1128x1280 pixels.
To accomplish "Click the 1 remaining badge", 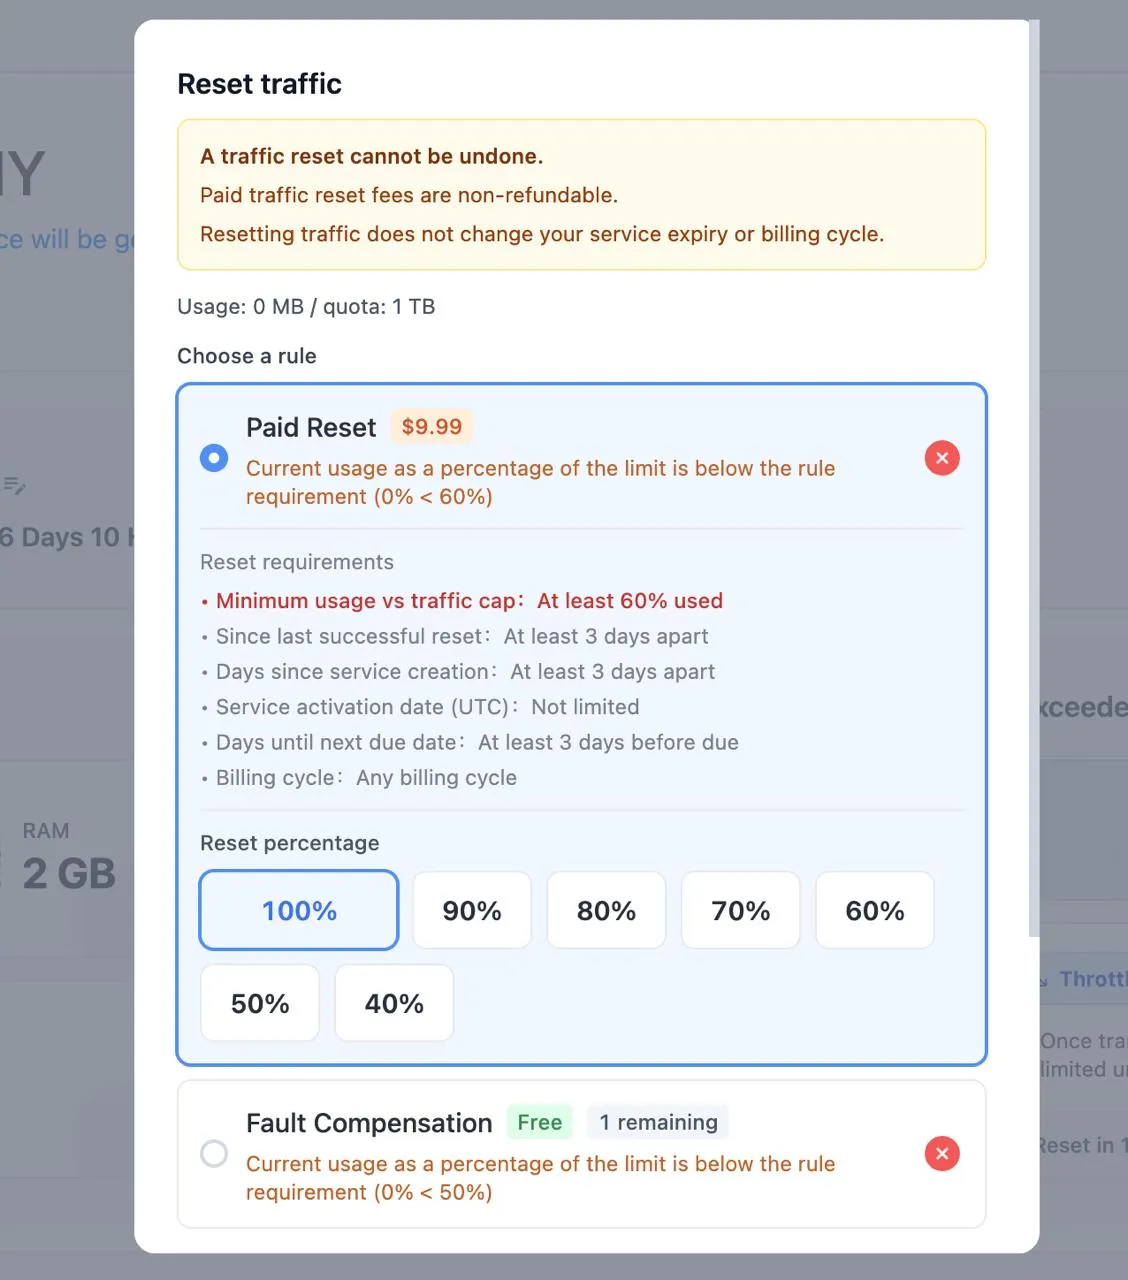I will click(657, 1122).
